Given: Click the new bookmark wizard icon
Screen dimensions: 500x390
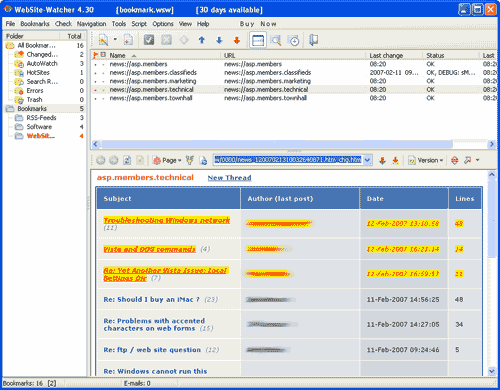Looking at the screenshot, I should click(x=103, y=40).
